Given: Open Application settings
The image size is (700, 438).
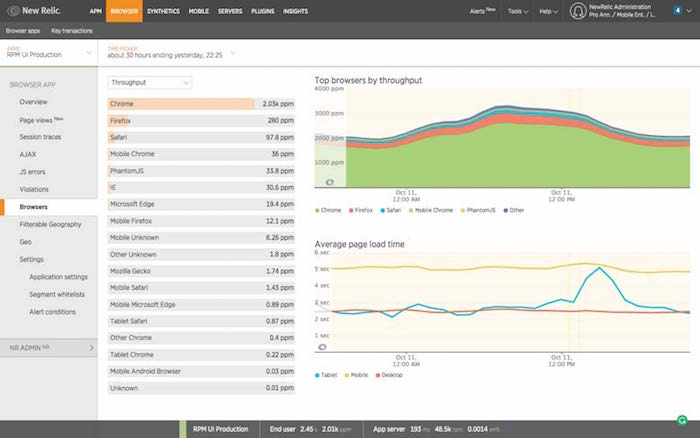Looking at the screenshot, I should [x=58, y=277].
